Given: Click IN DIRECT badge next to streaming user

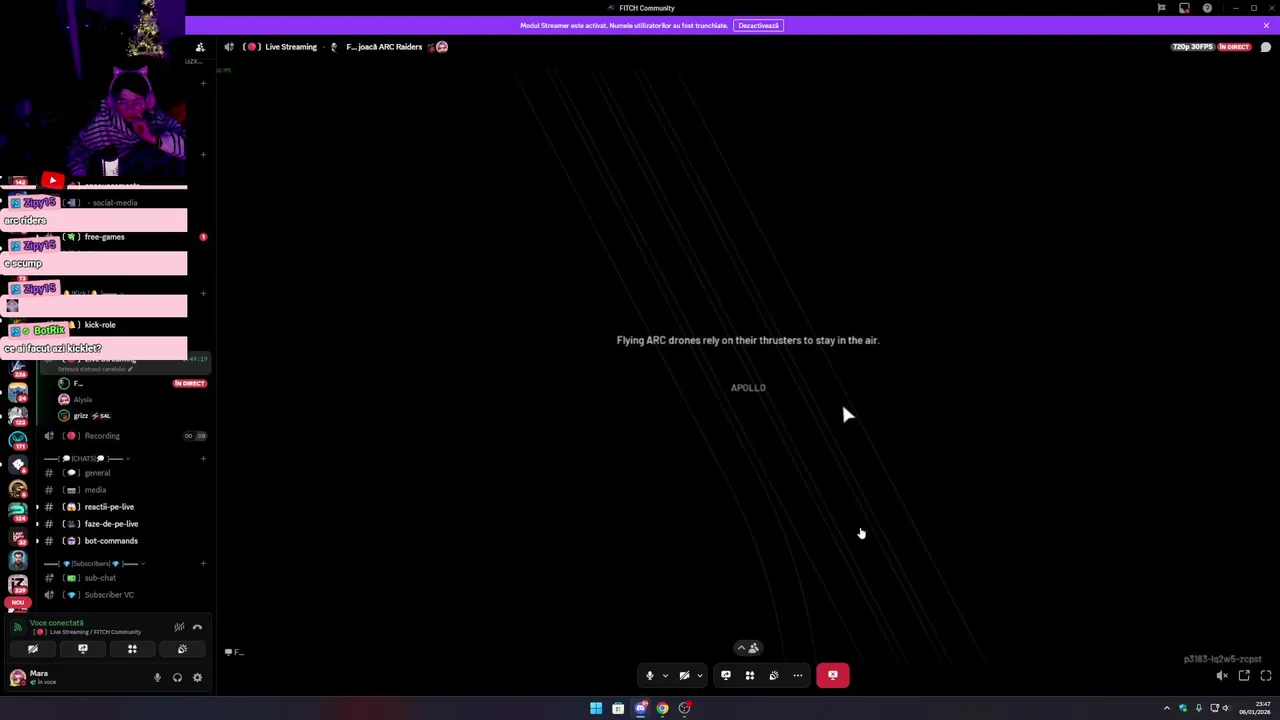Looking at the screenshot, I should [x=189, y=383].
